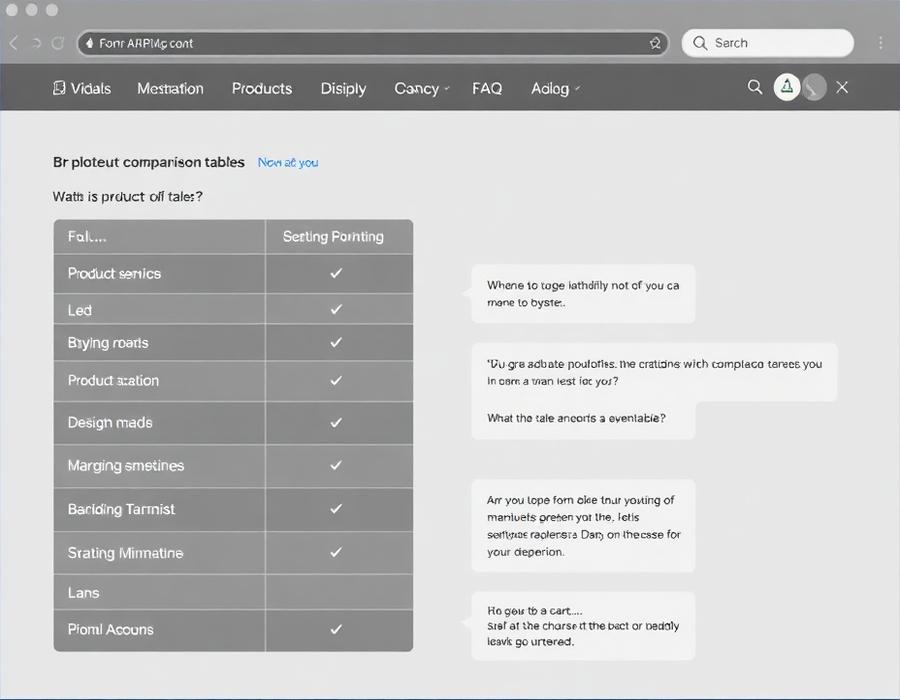
Task: Click the checkmark in the Product serrics row
Action: point(336,273)
